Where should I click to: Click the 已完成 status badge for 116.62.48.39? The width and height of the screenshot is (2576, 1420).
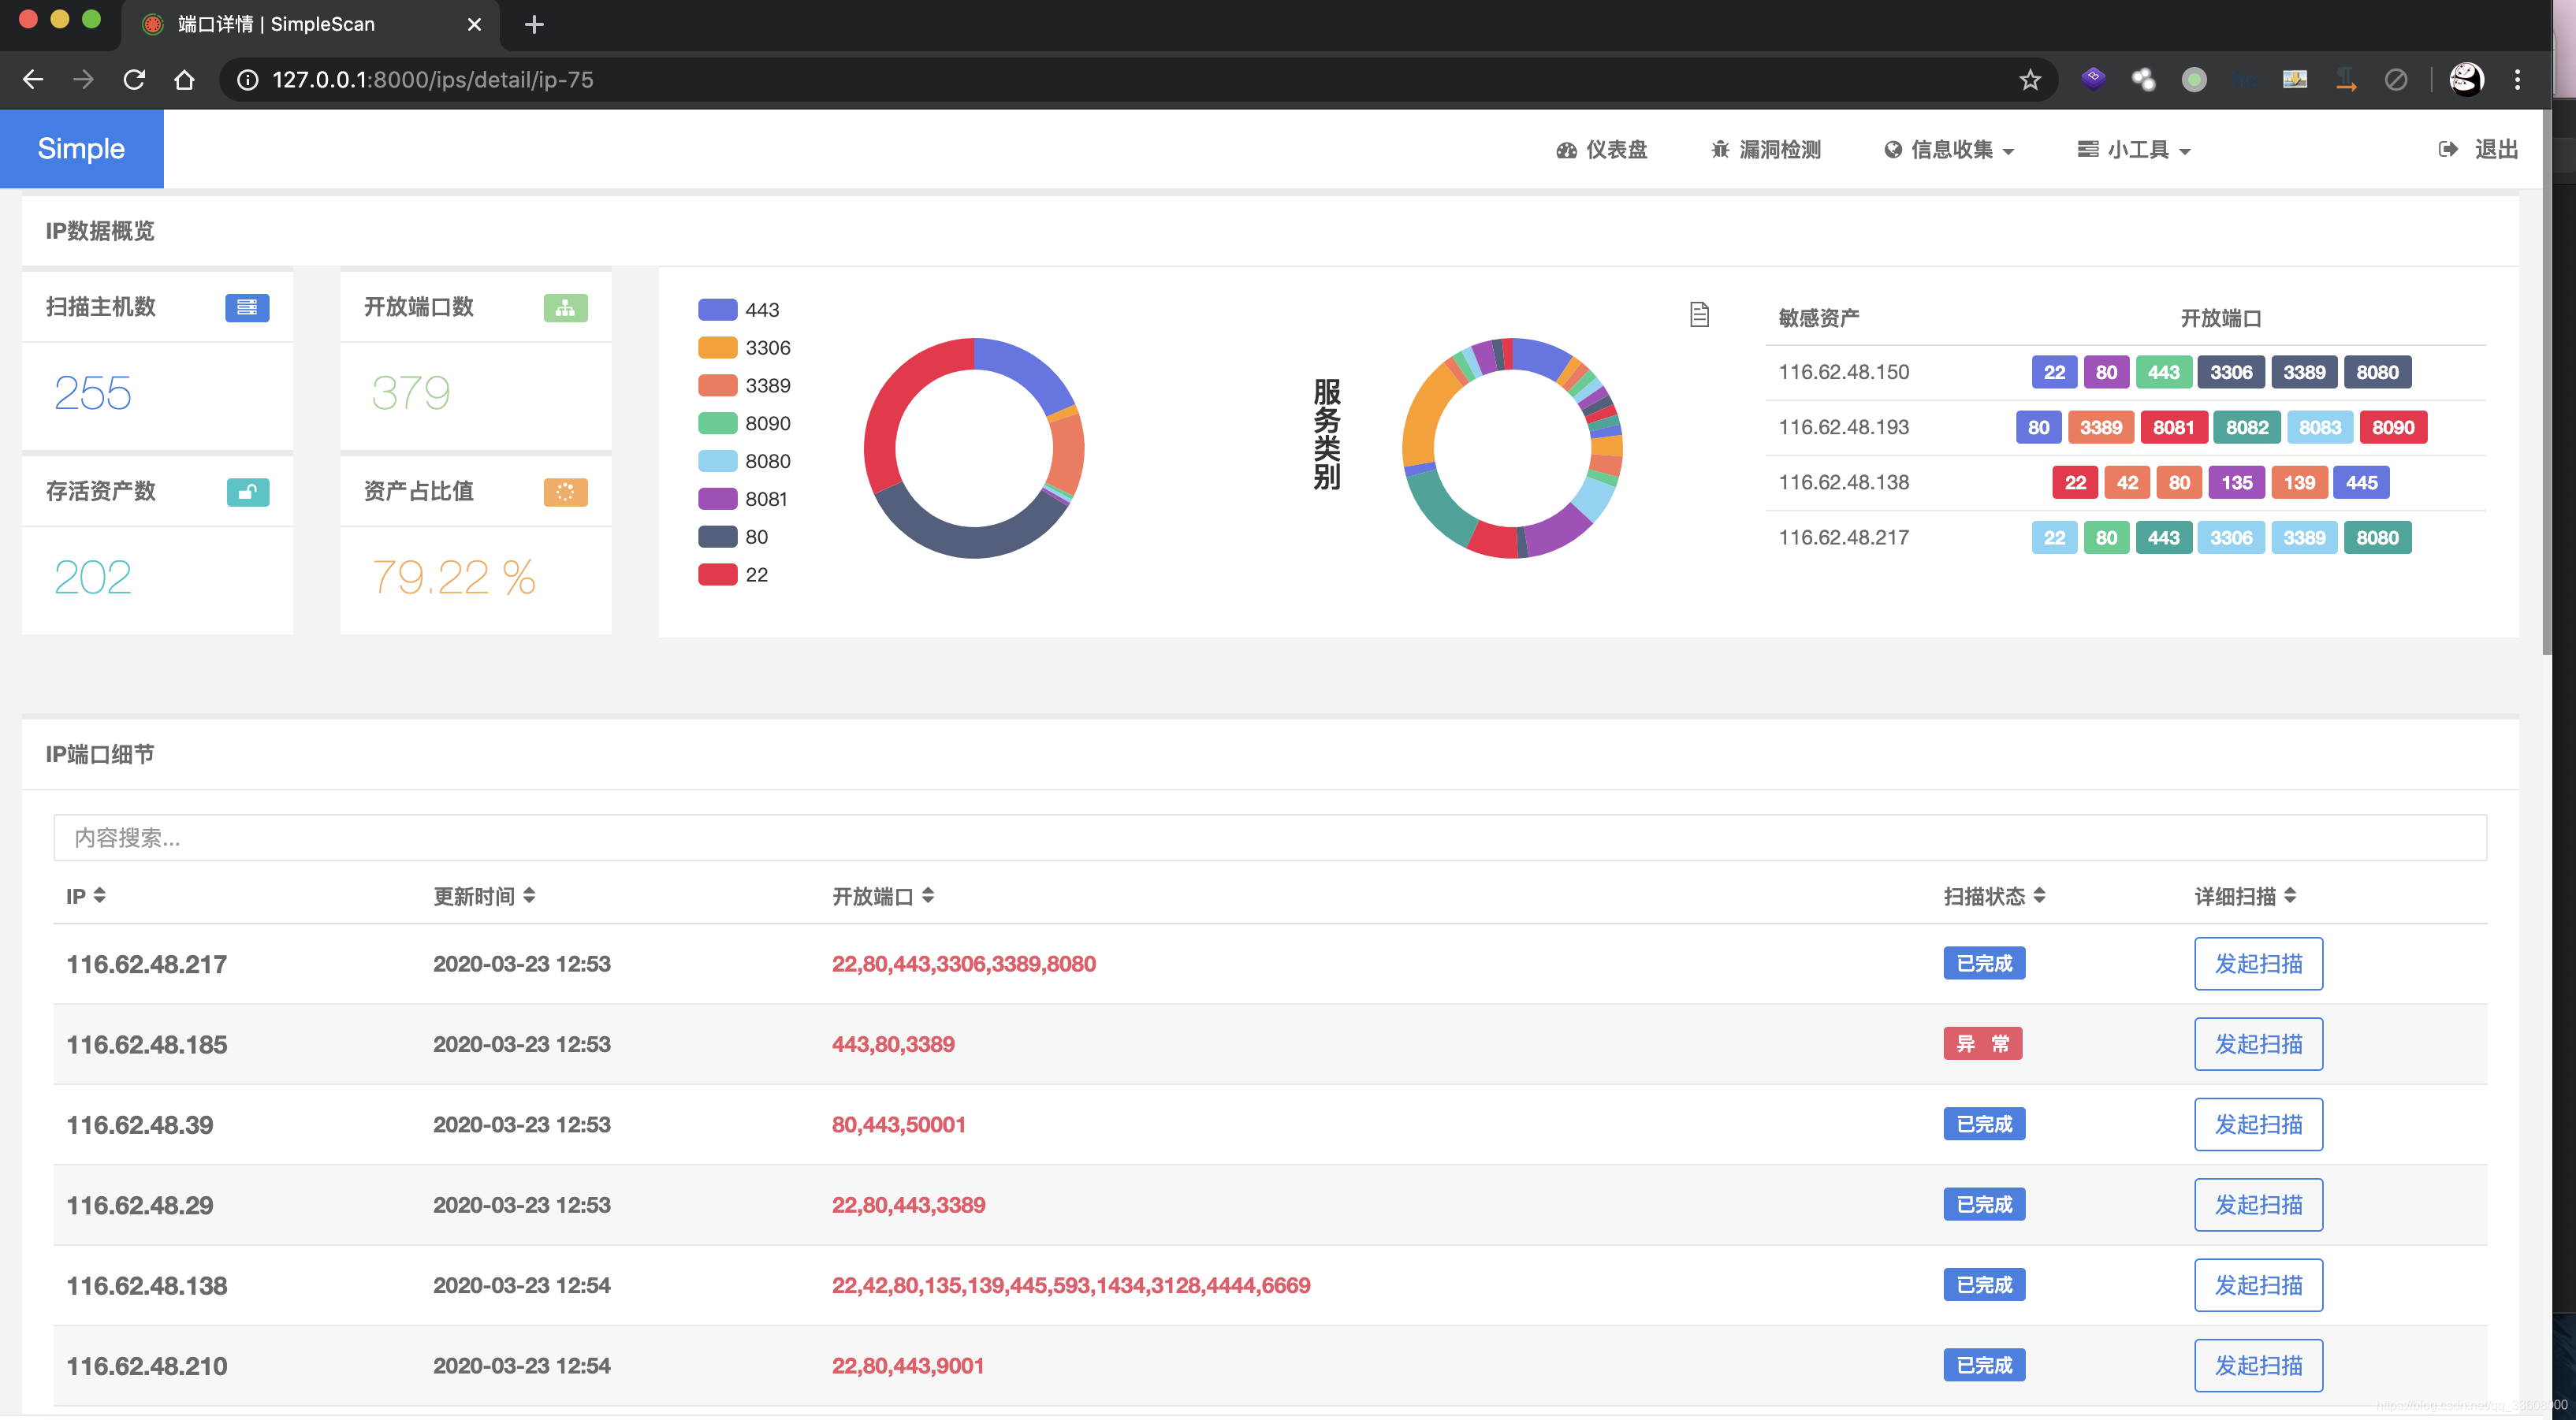tap(1984, 1125)
